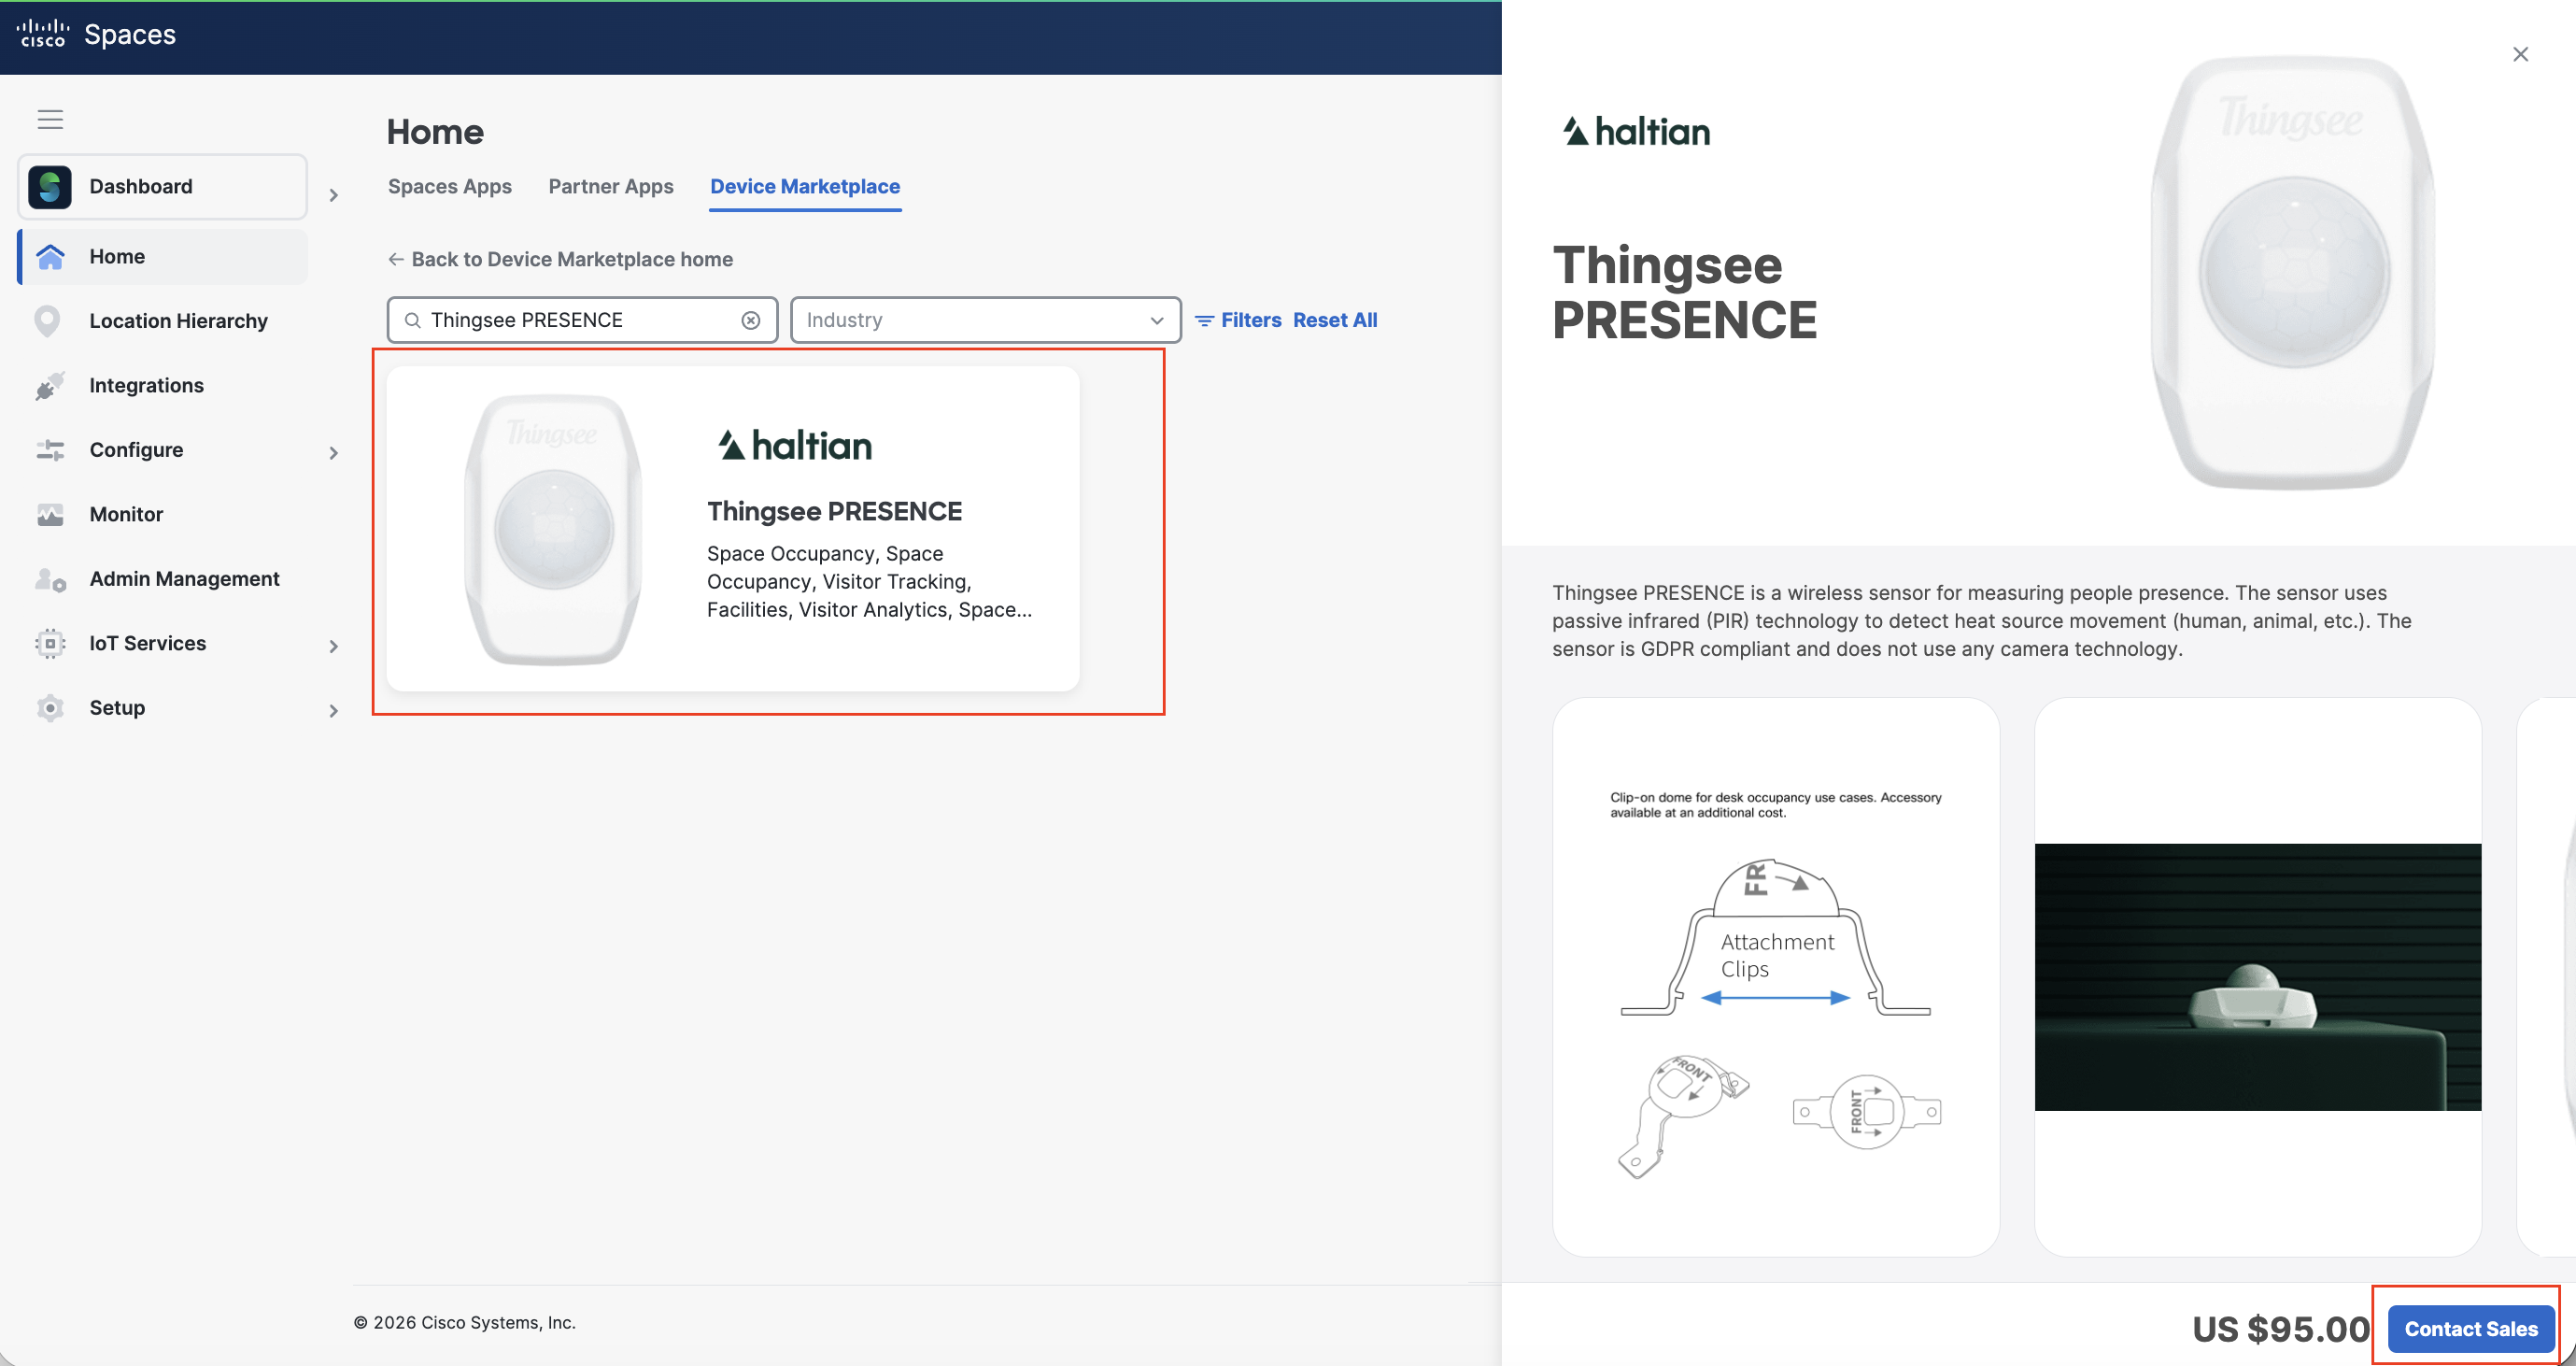Screen dimensions: 2576x1366
Task: Expand the Dashboard switcher chevron
Action: [334, 196]
